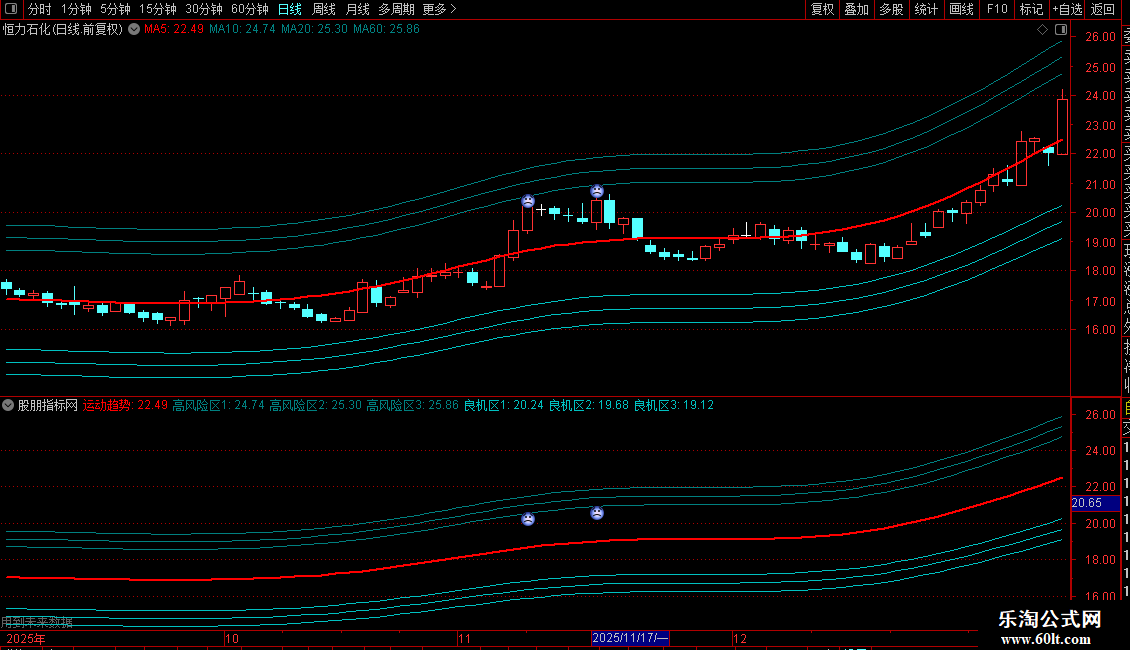The image size is (1130, 650).
Task: Click 高风险区2: 25.30 indicator value
Action: pyautogui.click(x=316, y=405)
